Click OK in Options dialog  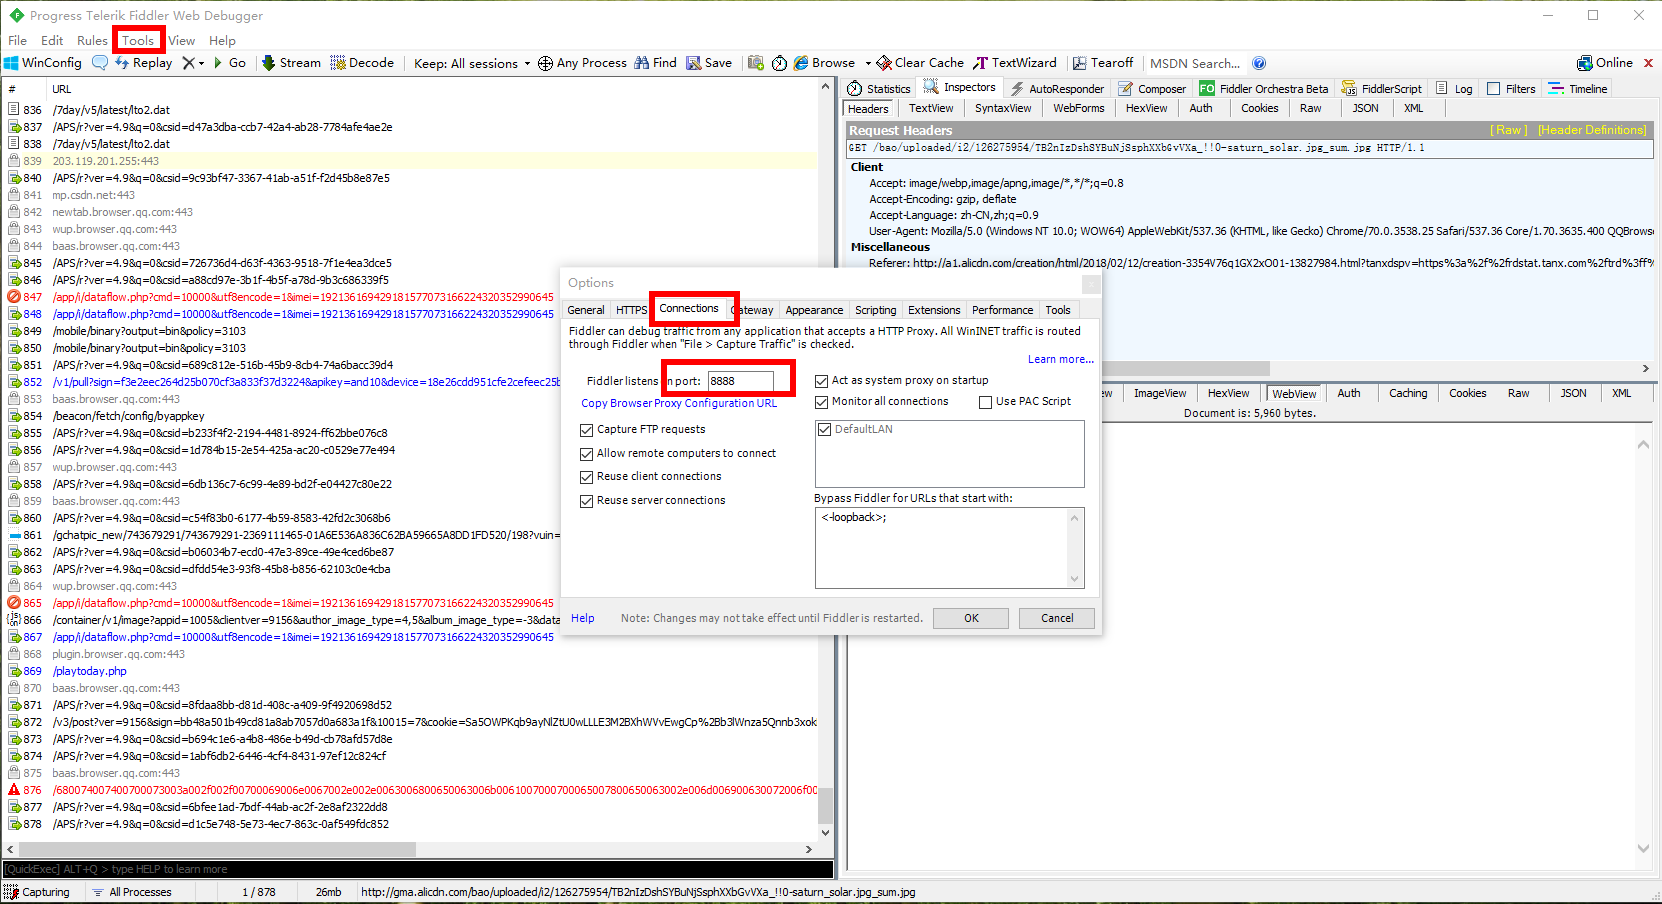click(x=971, y=618)
